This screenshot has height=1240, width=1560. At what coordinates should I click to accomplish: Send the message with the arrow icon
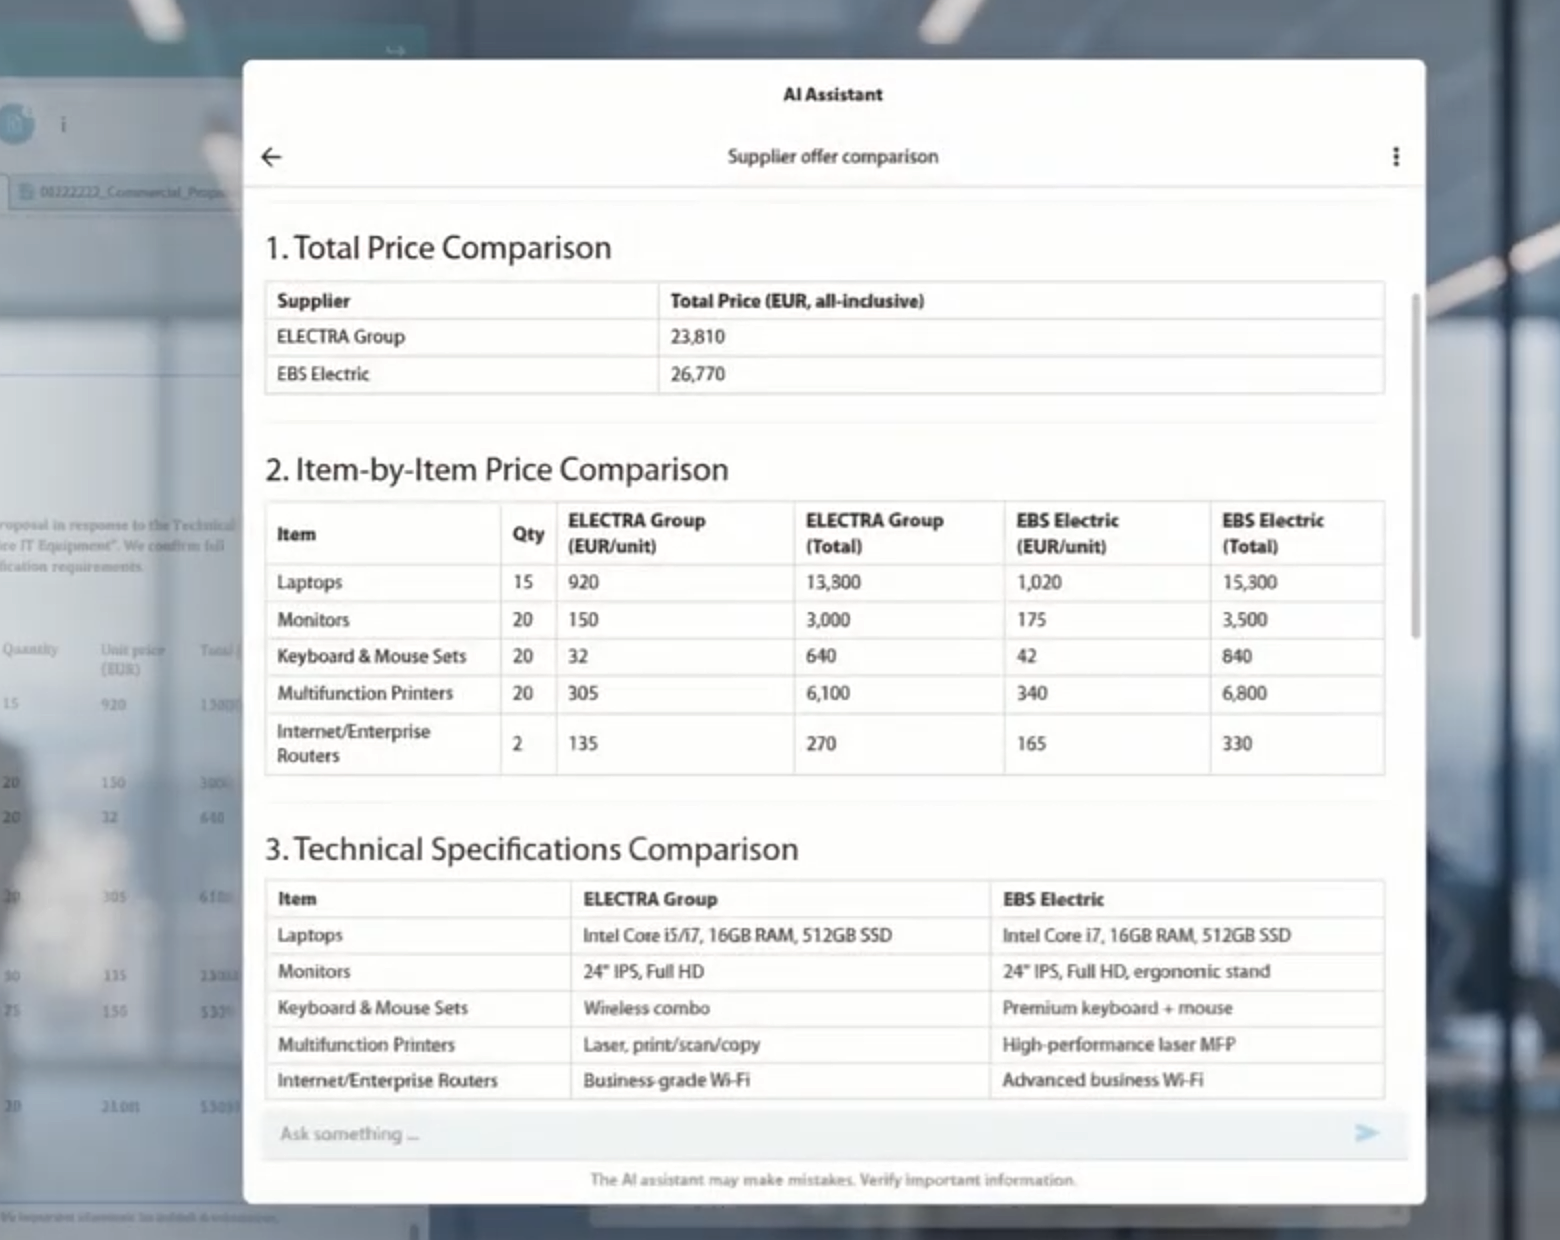[x=1367, y=1133]
